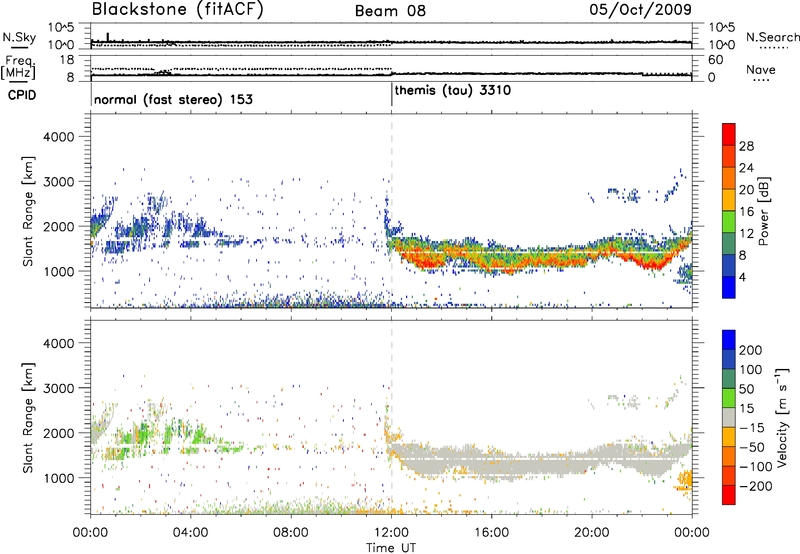Click the '-100' Velocity colorbar tick label

756,467
